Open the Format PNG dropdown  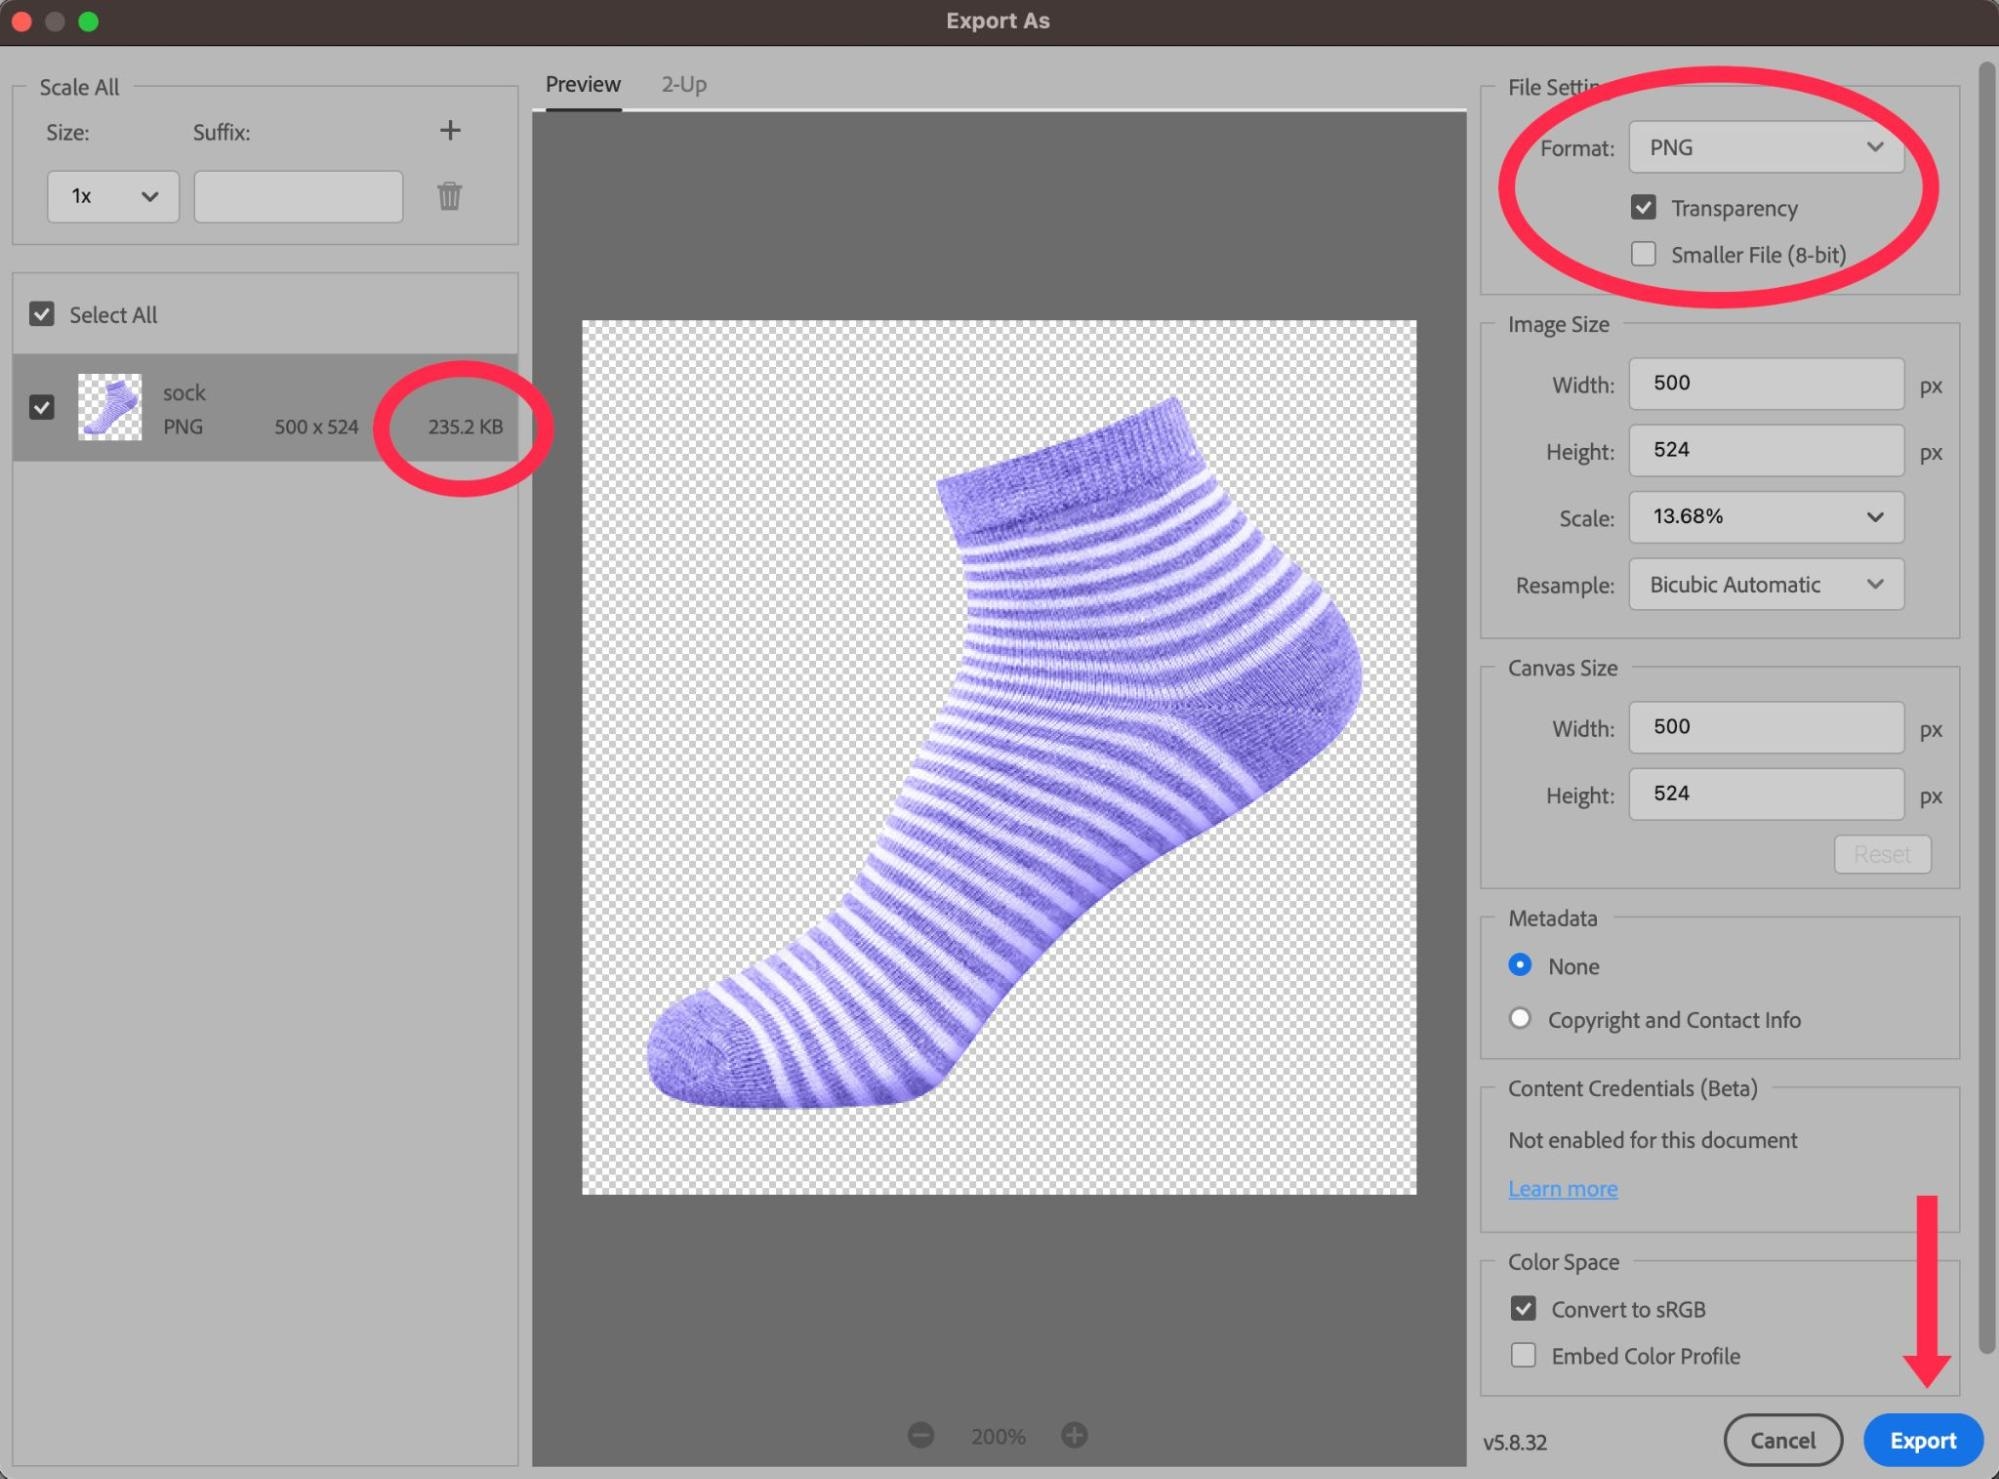click(x=1766, y=147)
